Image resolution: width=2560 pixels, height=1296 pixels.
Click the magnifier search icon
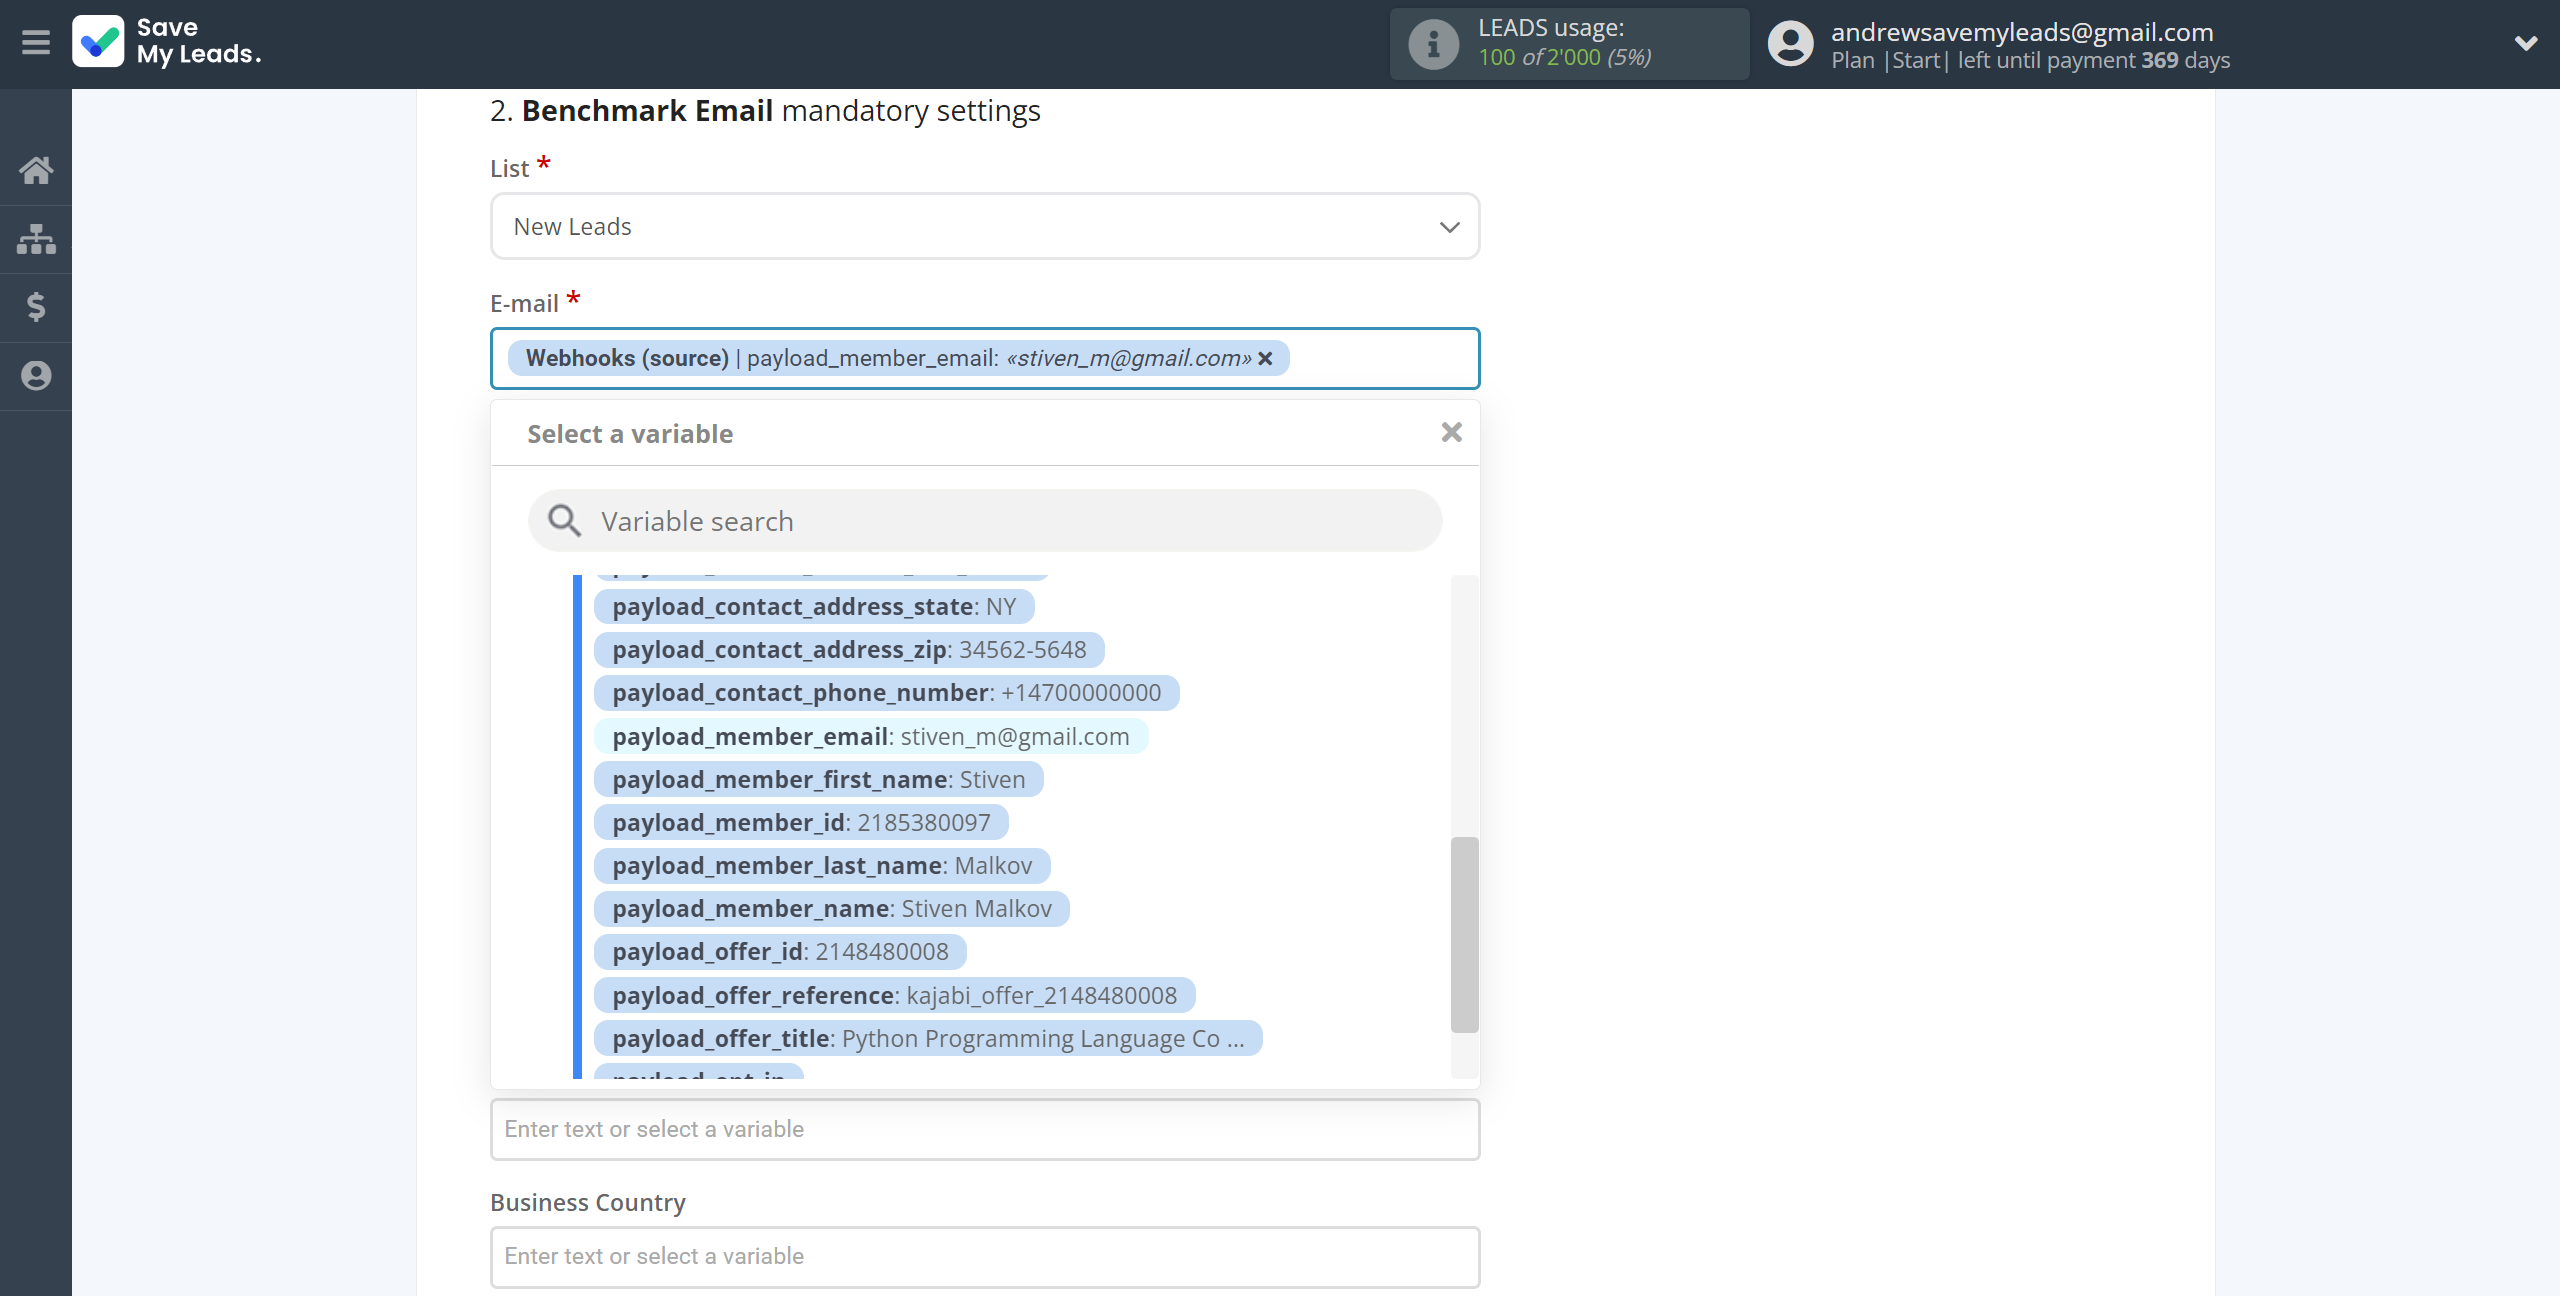click(565, 521)
